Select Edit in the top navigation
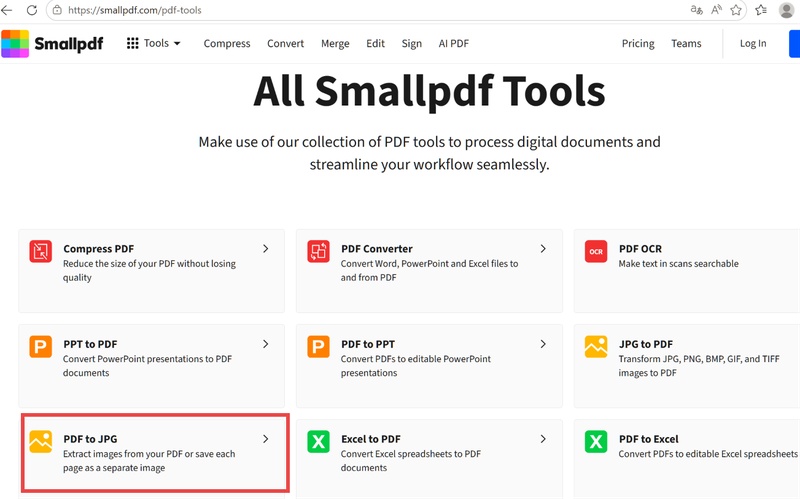The width and height of the screenshot is (800, 499). coord(376,43)
